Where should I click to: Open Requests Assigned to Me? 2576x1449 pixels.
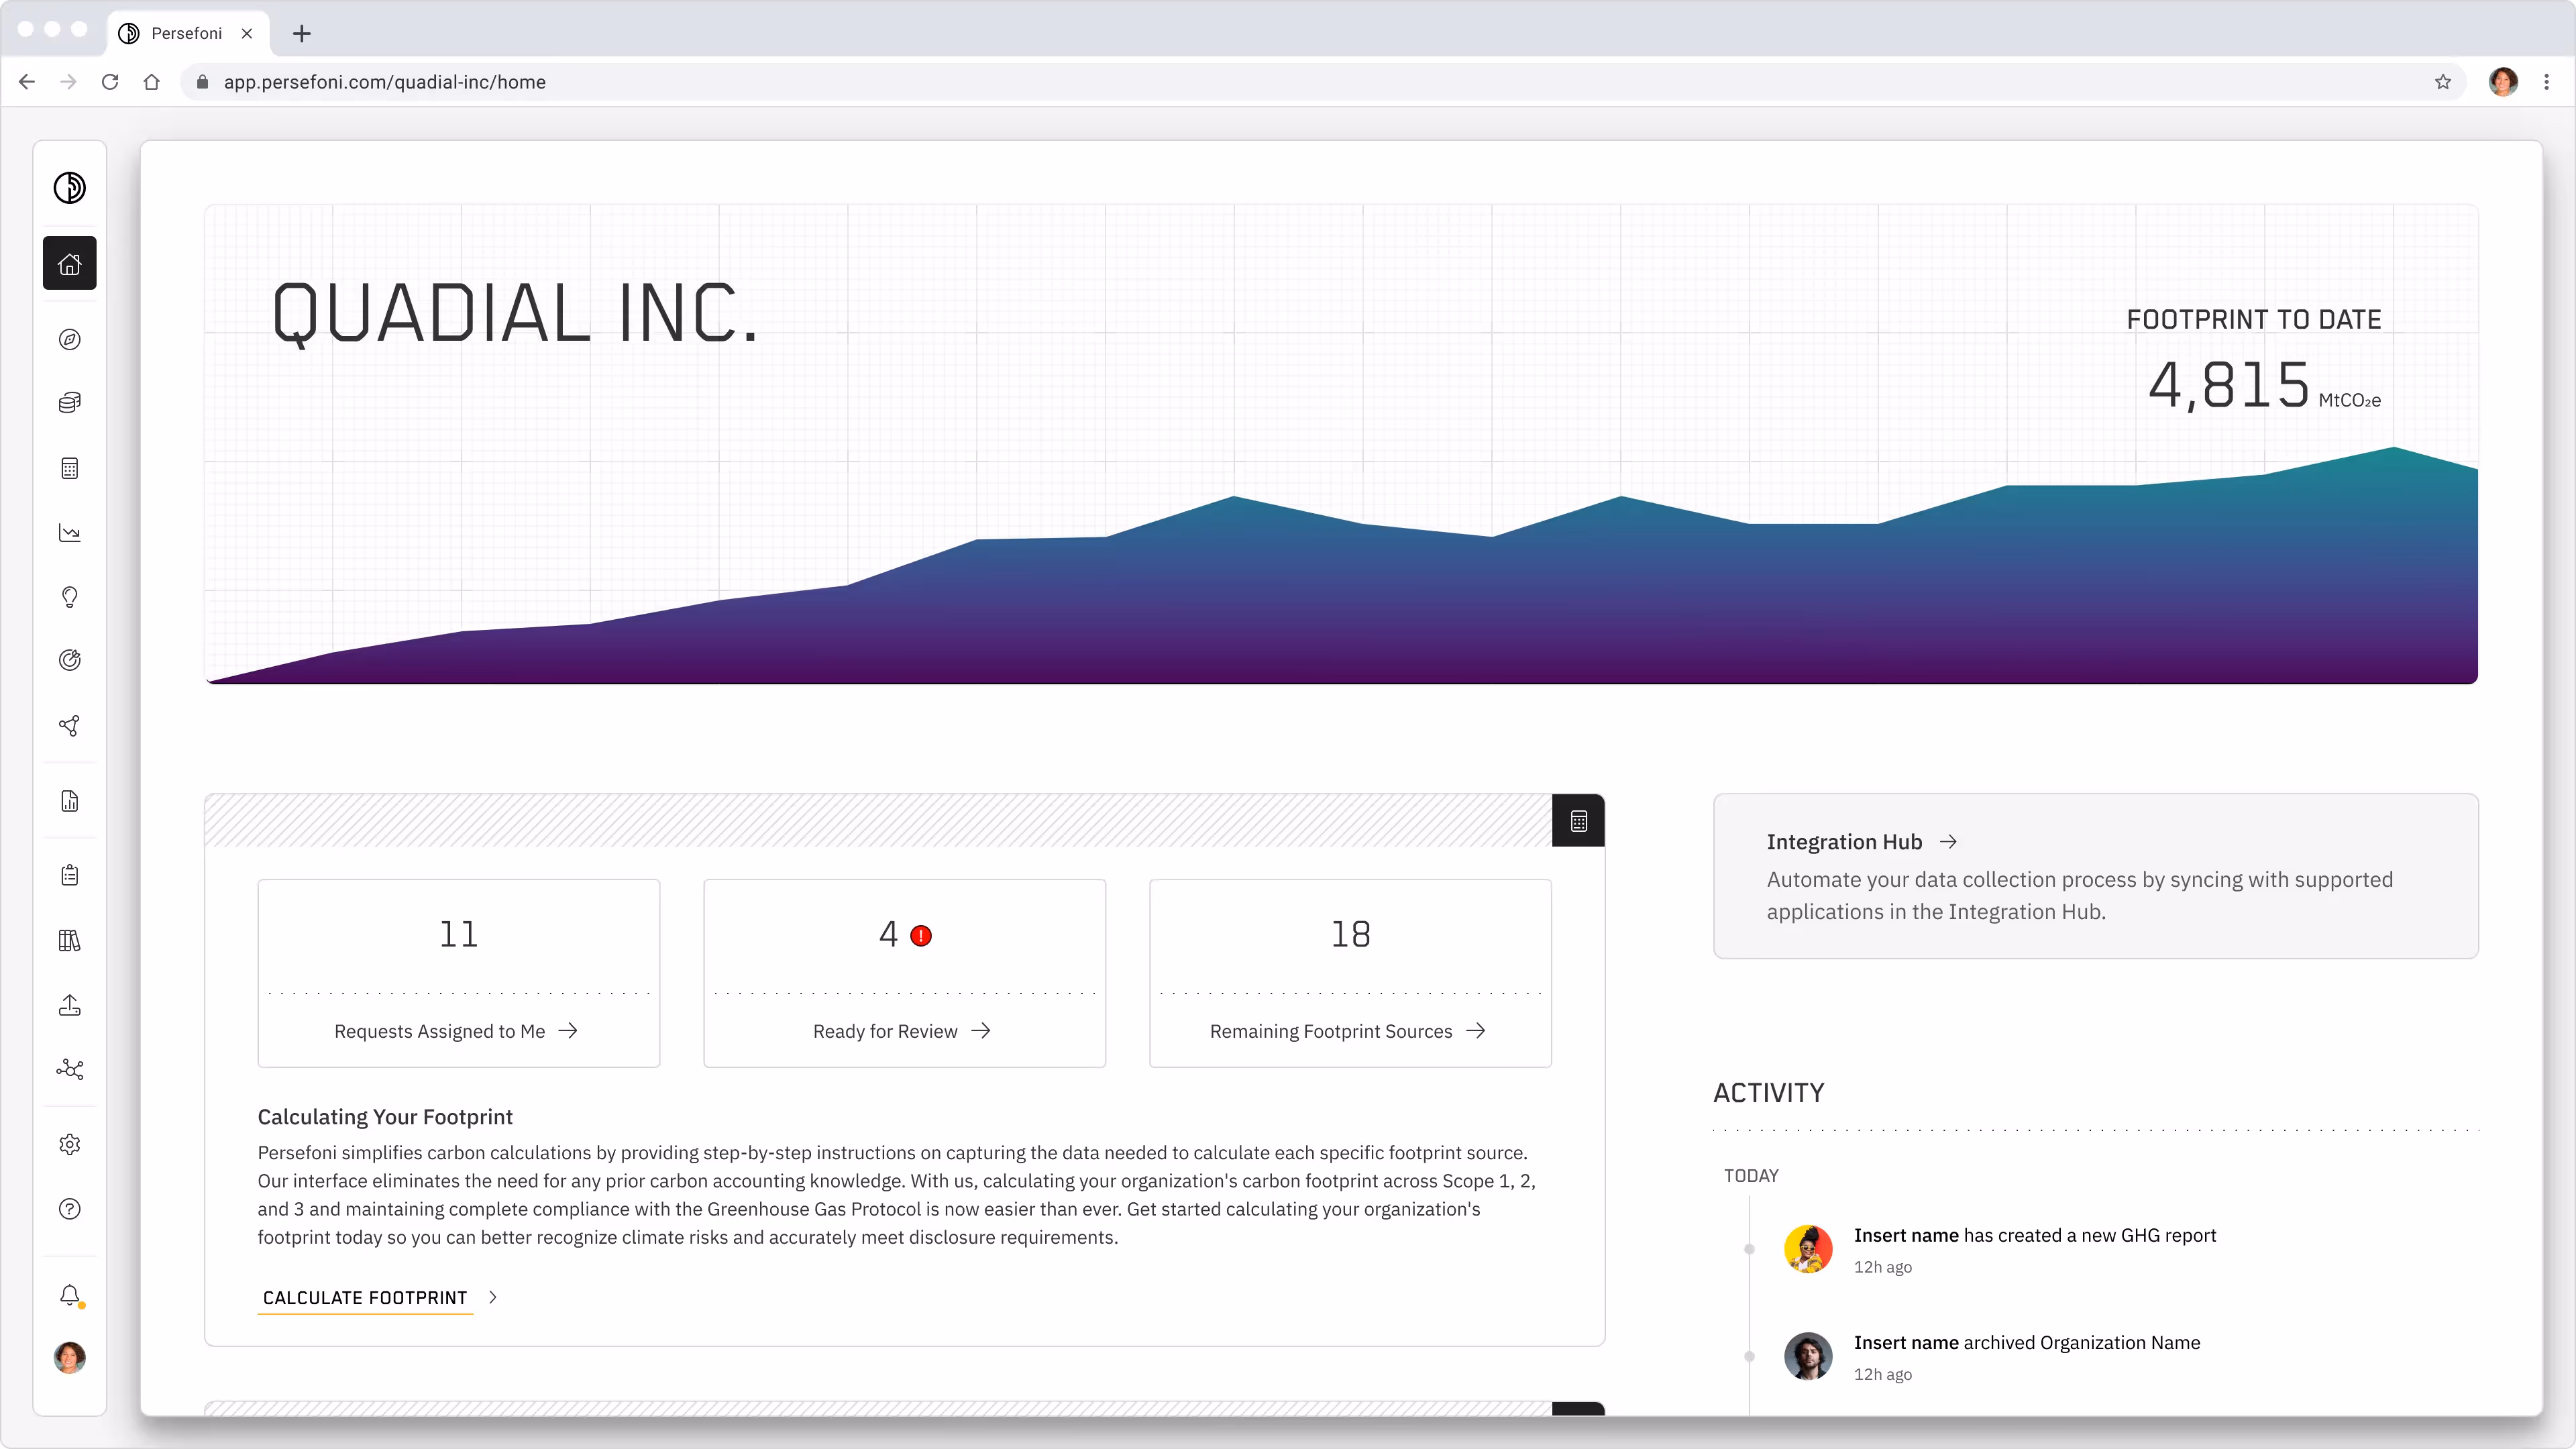point(458,973)
